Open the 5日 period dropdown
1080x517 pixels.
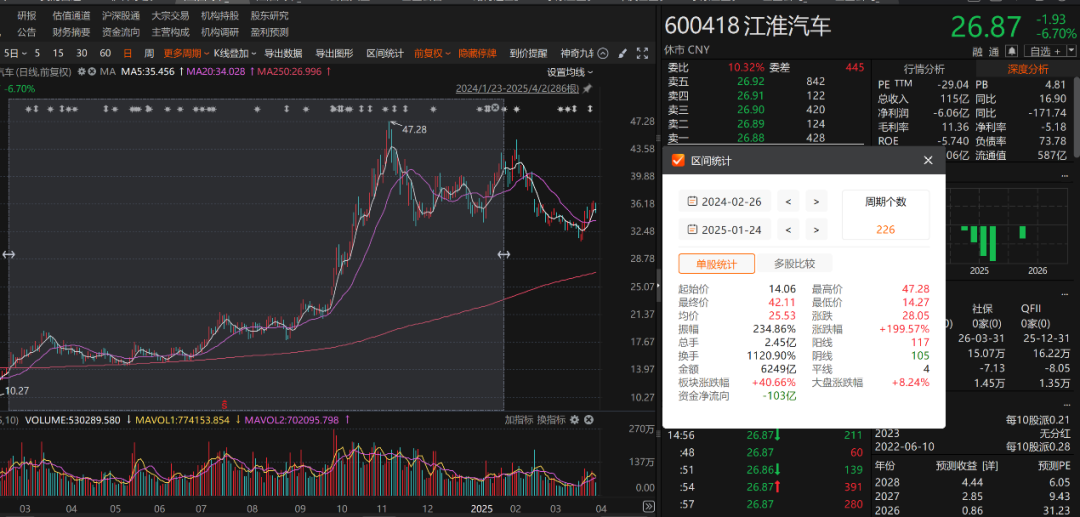pos(15,53)
